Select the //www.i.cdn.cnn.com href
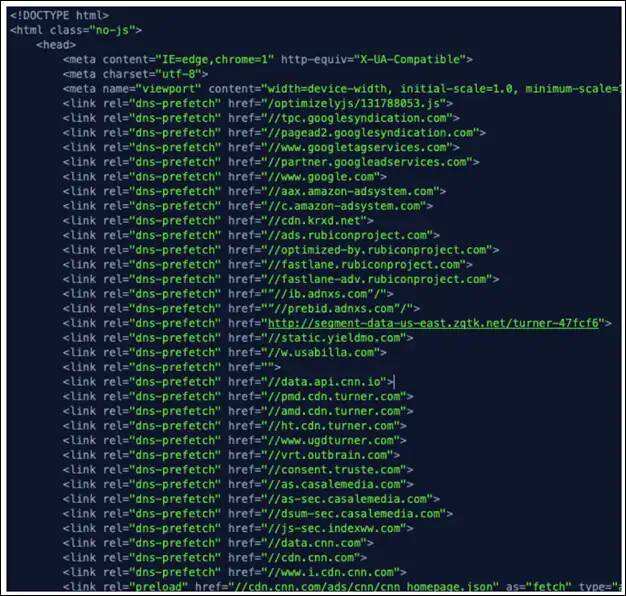This screenshot has width=626, height=596. [333, 572]
